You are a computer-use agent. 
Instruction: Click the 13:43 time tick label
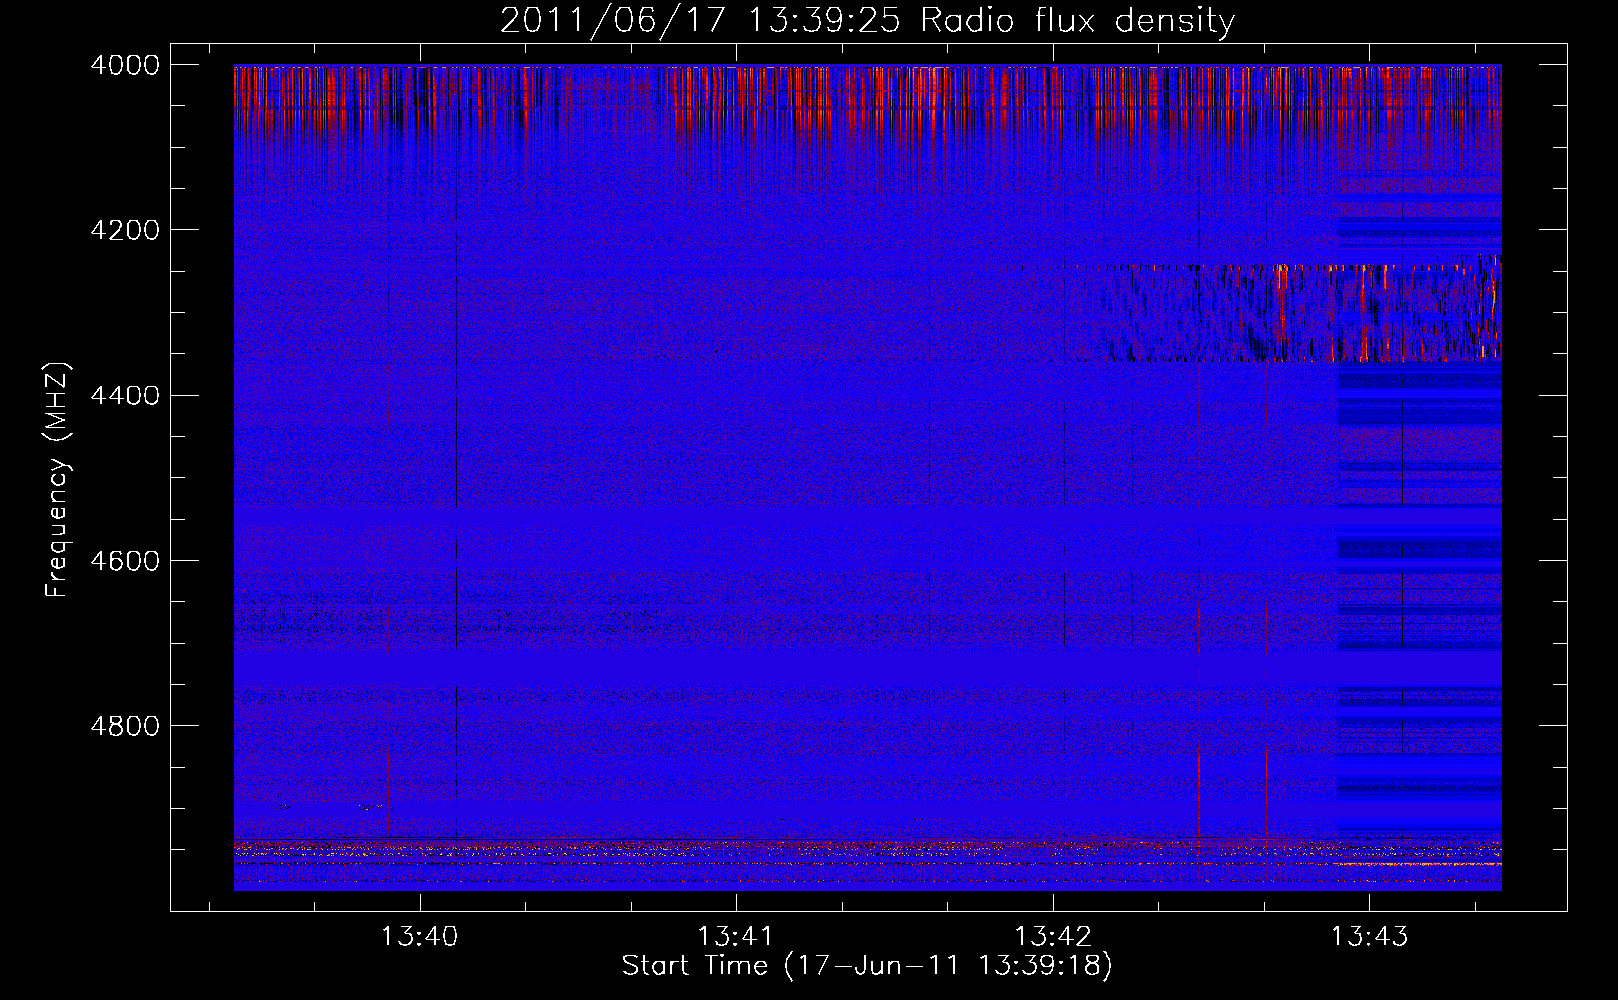1369,936
